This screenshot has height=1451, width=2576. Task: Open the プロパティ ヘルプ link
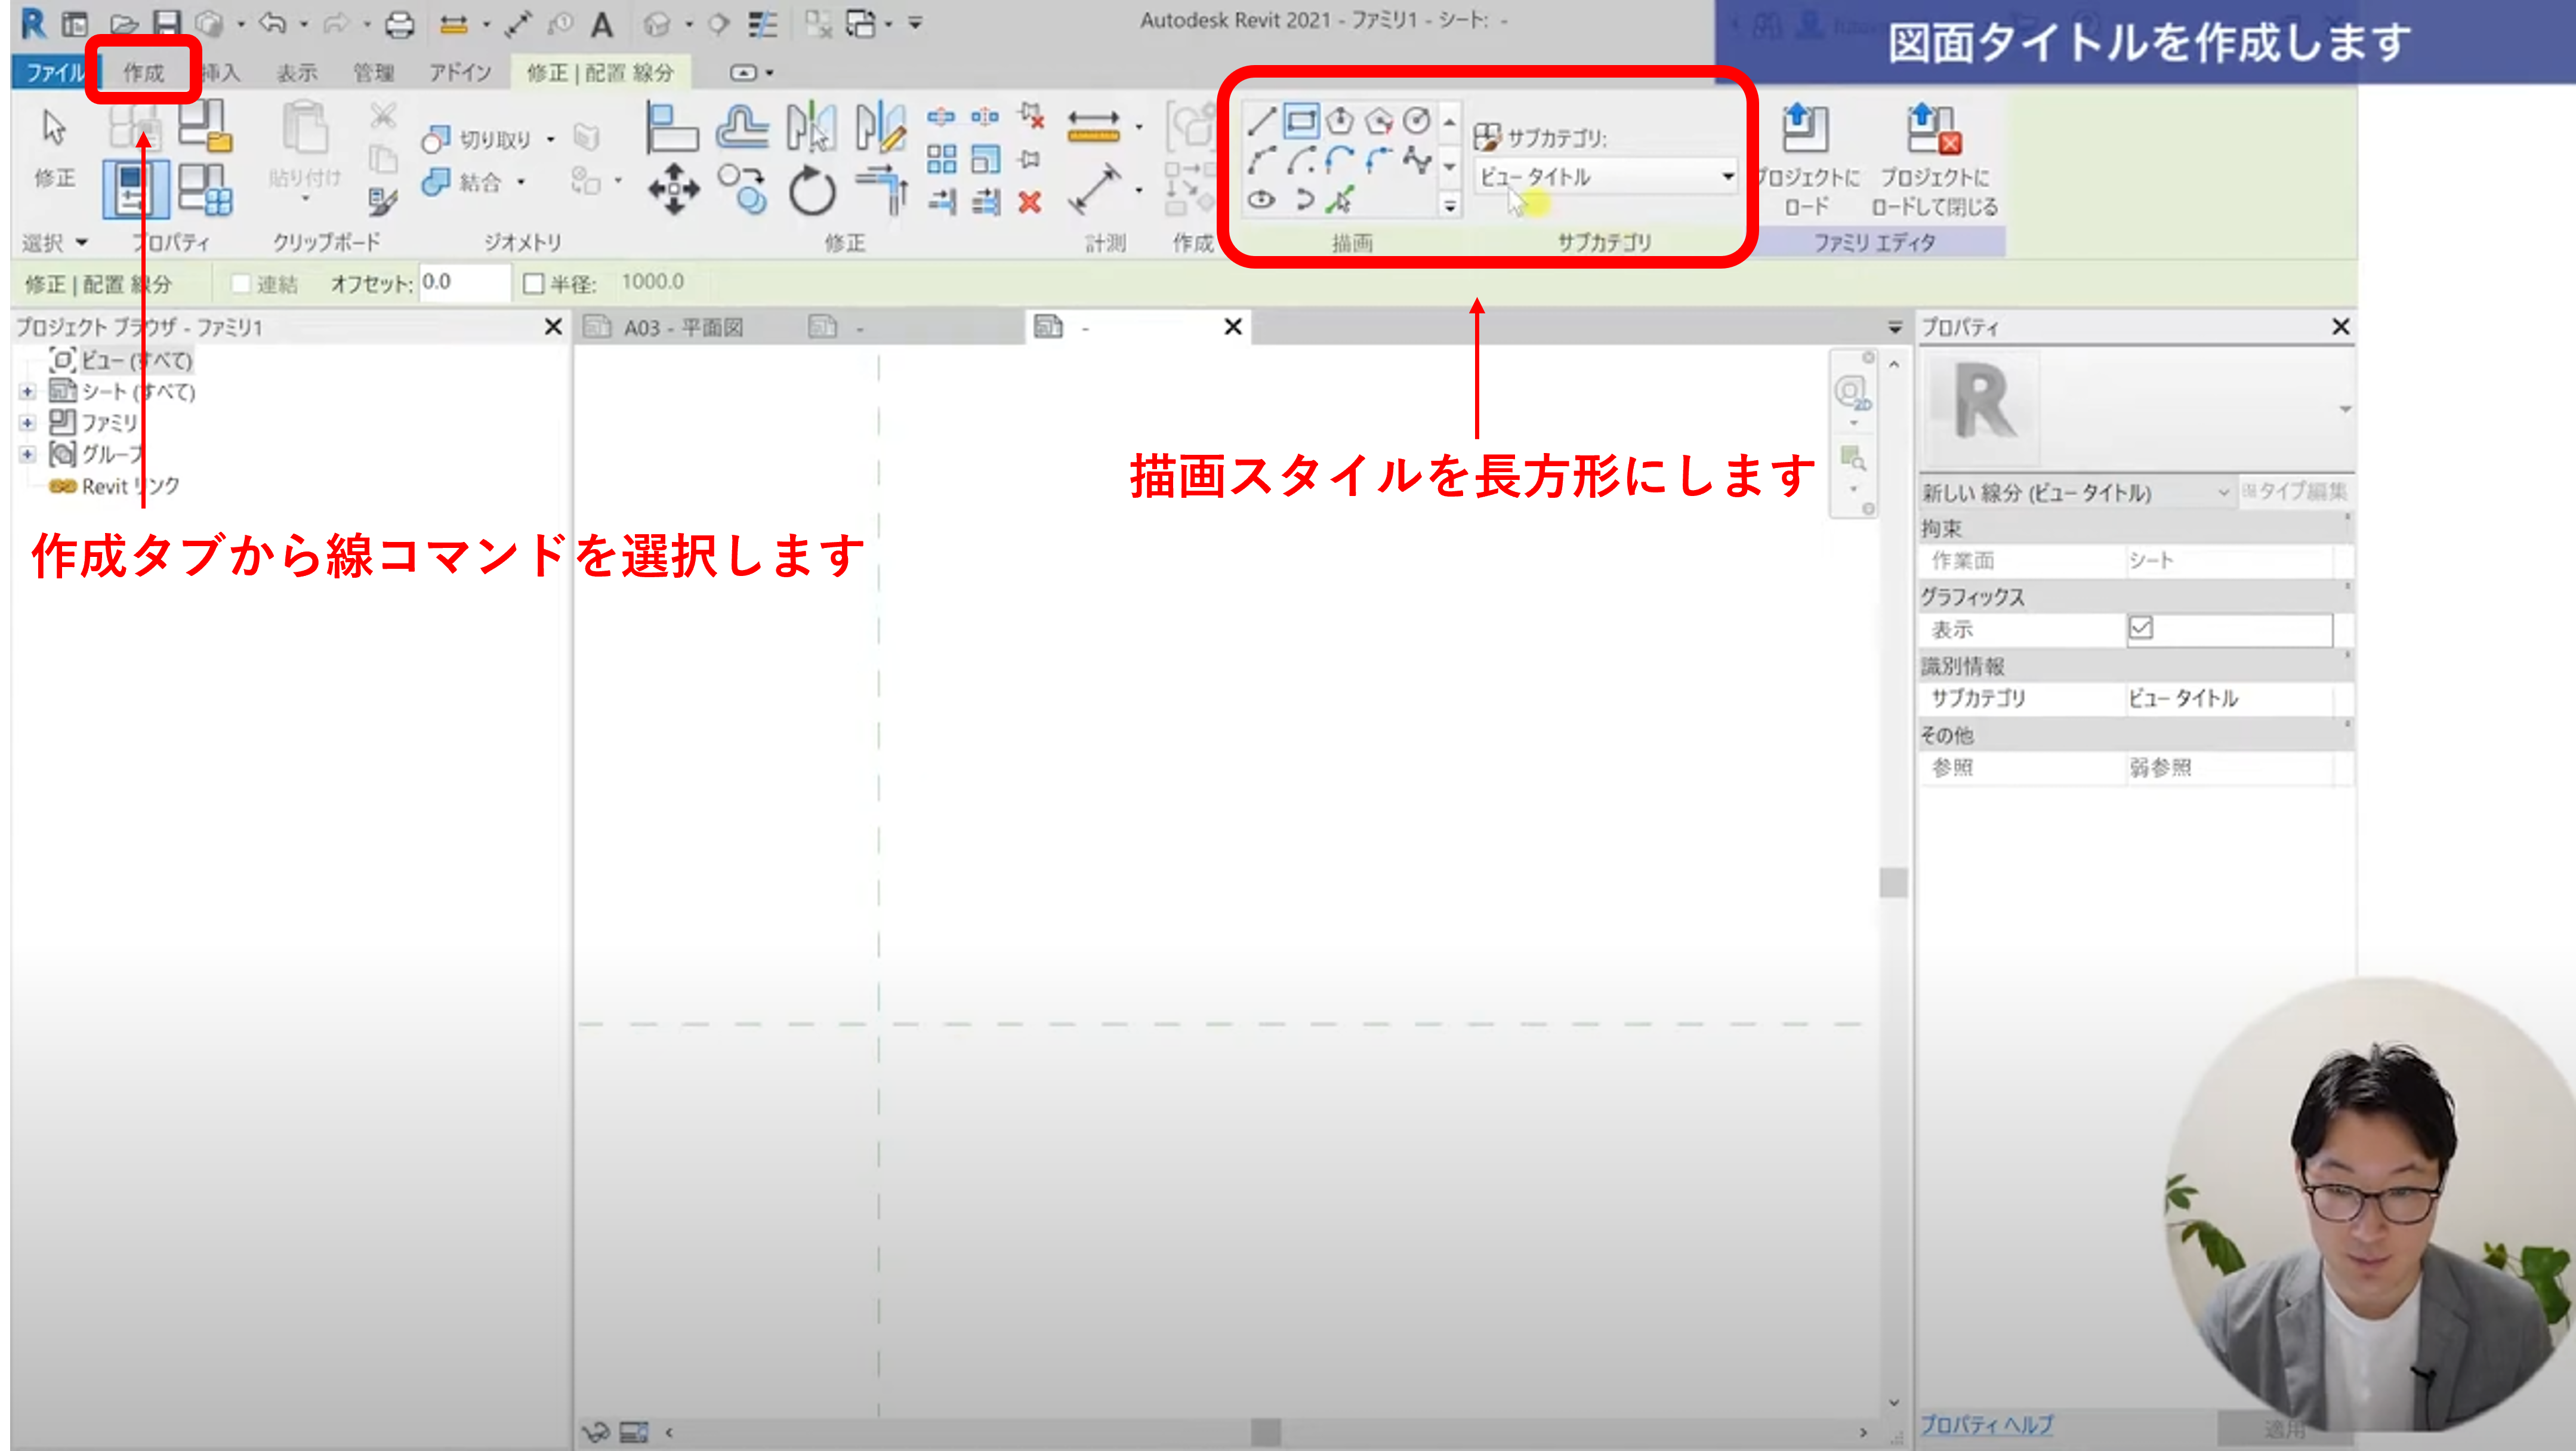coord(1986,1424)
